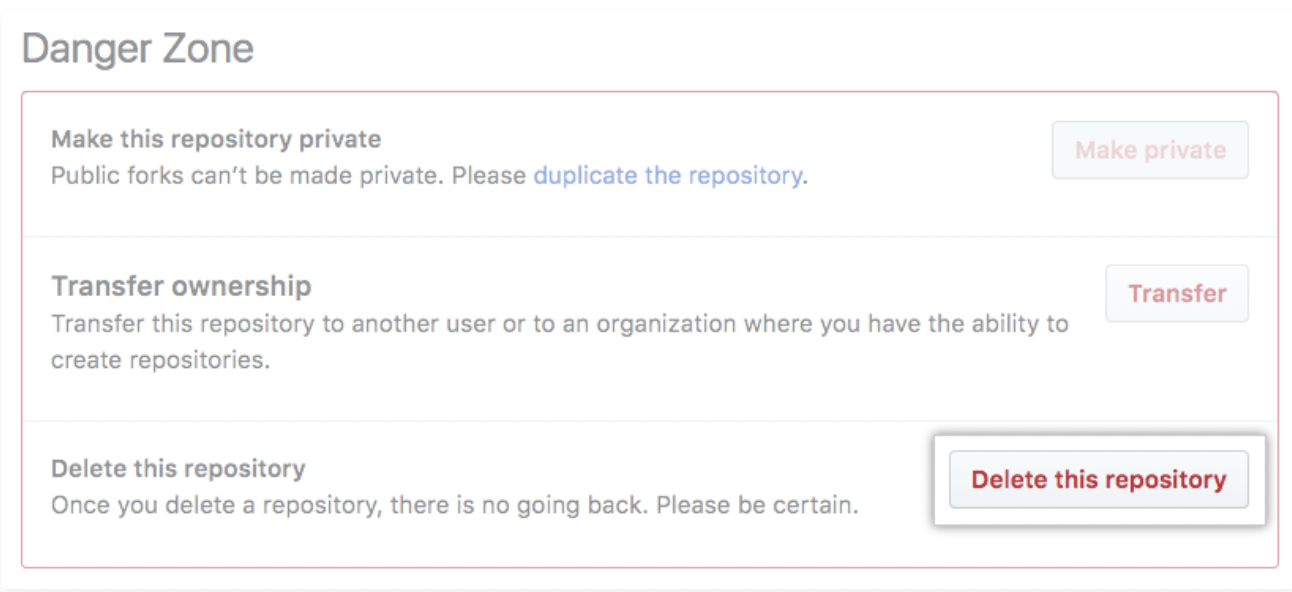This screenshot has height=592, width=1292.
Task: Open the duplicate the repository link
Action: click(x=668, y=176)
